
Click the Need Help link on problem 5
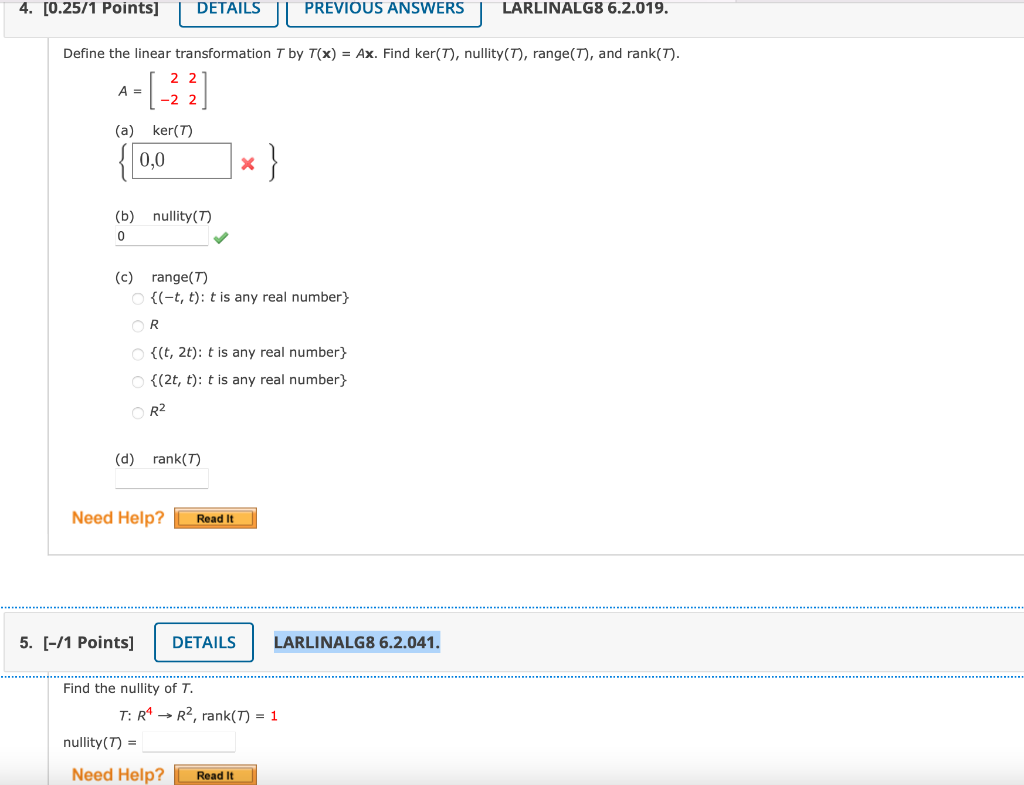[x=117, y=774]
